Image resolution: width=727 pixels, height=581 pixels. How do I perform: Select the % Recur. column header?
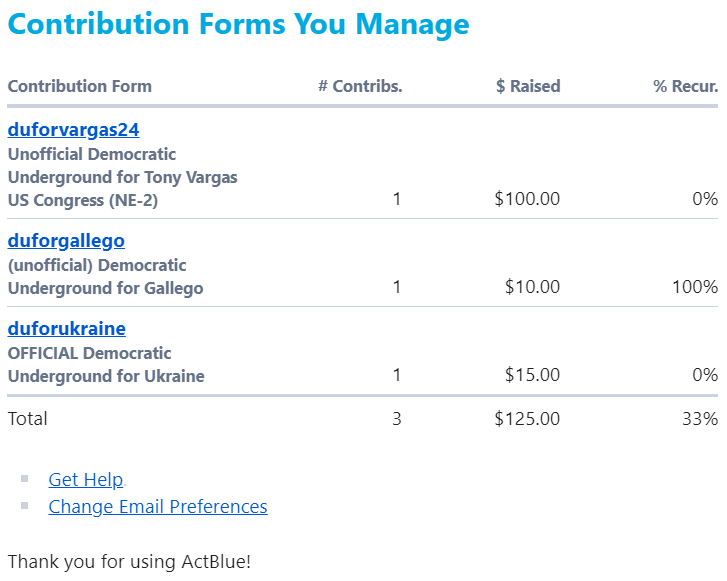point(685,86)
